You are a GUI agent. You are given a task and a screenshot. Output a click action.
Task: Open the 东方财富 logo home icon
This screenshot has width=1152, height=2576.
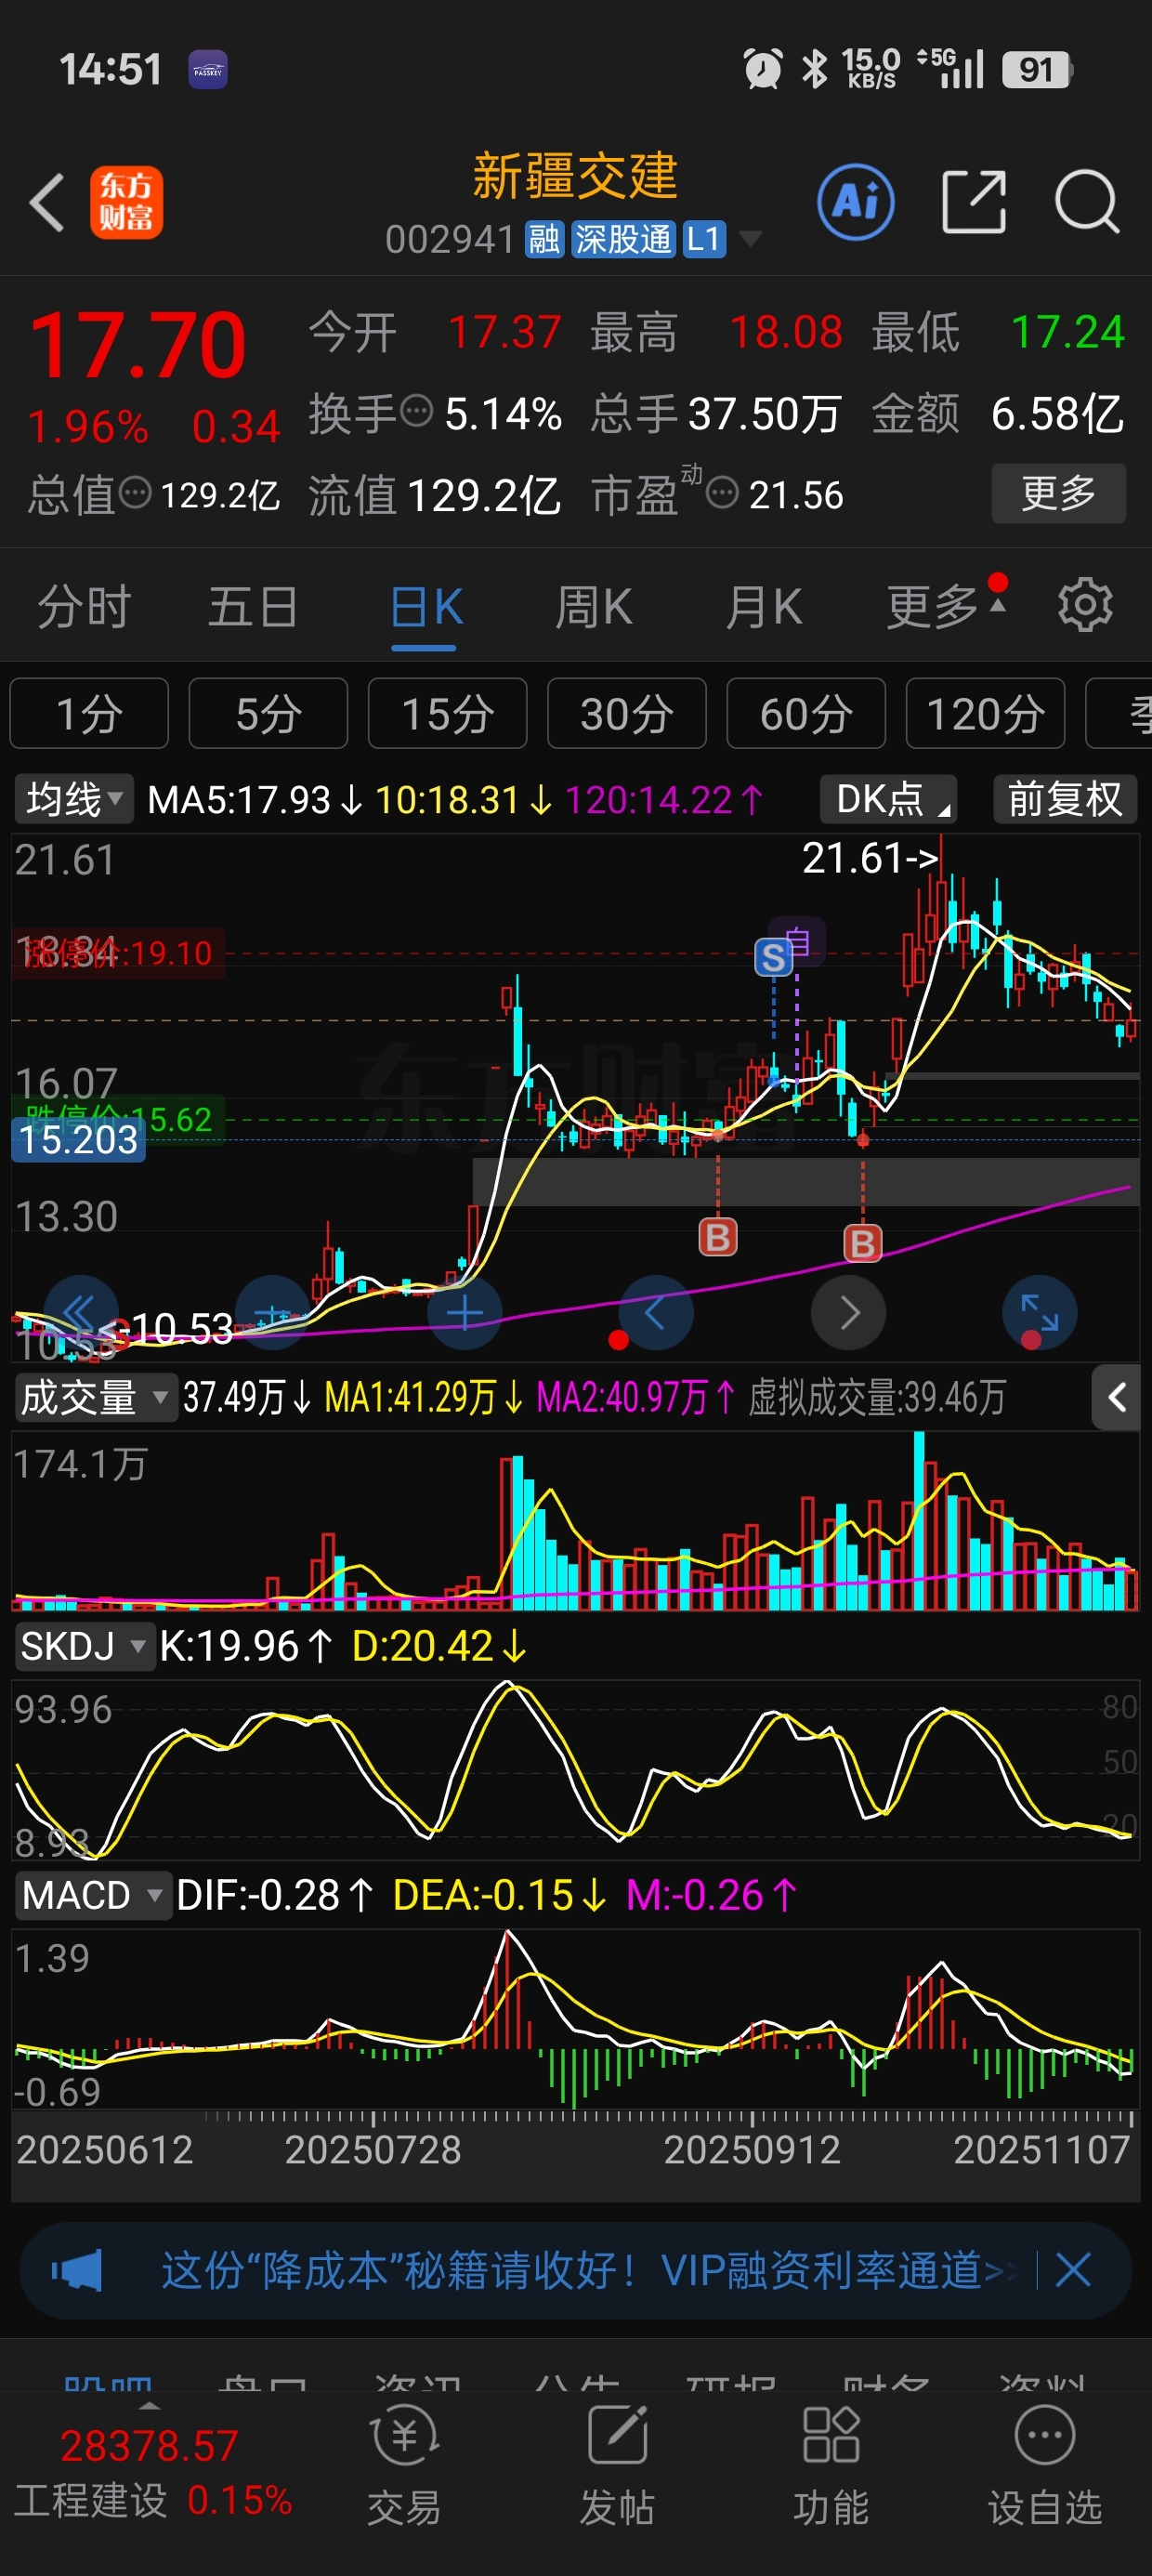coord(126,203)
